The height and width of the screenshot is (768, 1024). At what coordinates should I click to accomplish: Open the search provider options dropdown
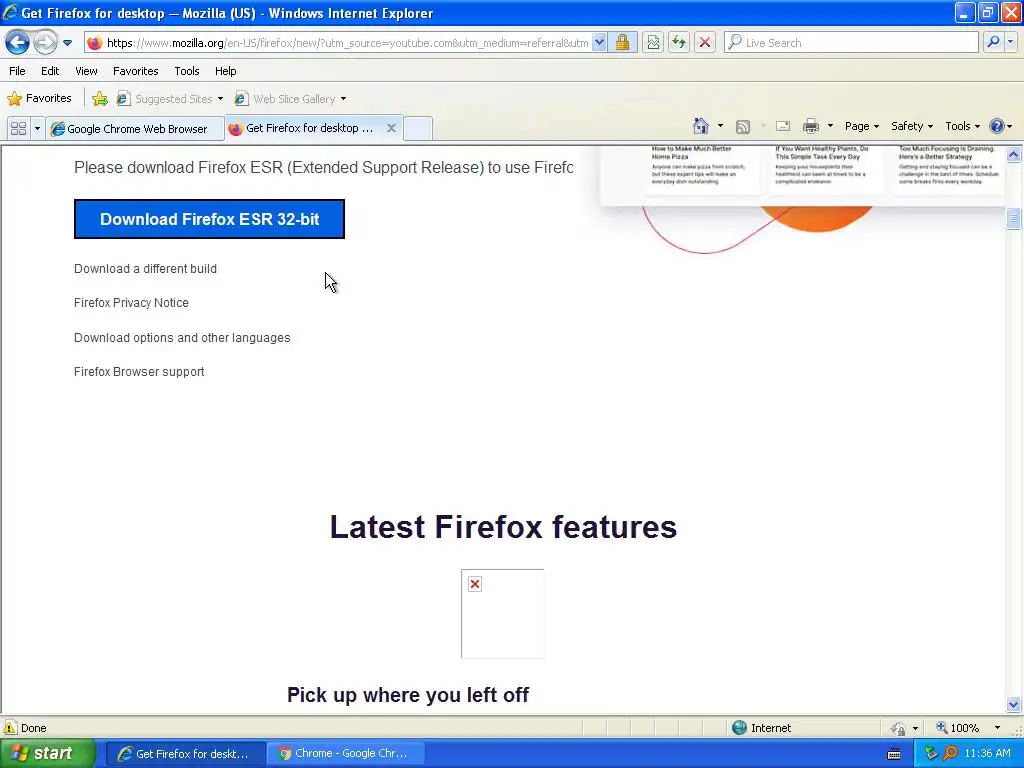pyautogui.click(x=1011, y=42)
